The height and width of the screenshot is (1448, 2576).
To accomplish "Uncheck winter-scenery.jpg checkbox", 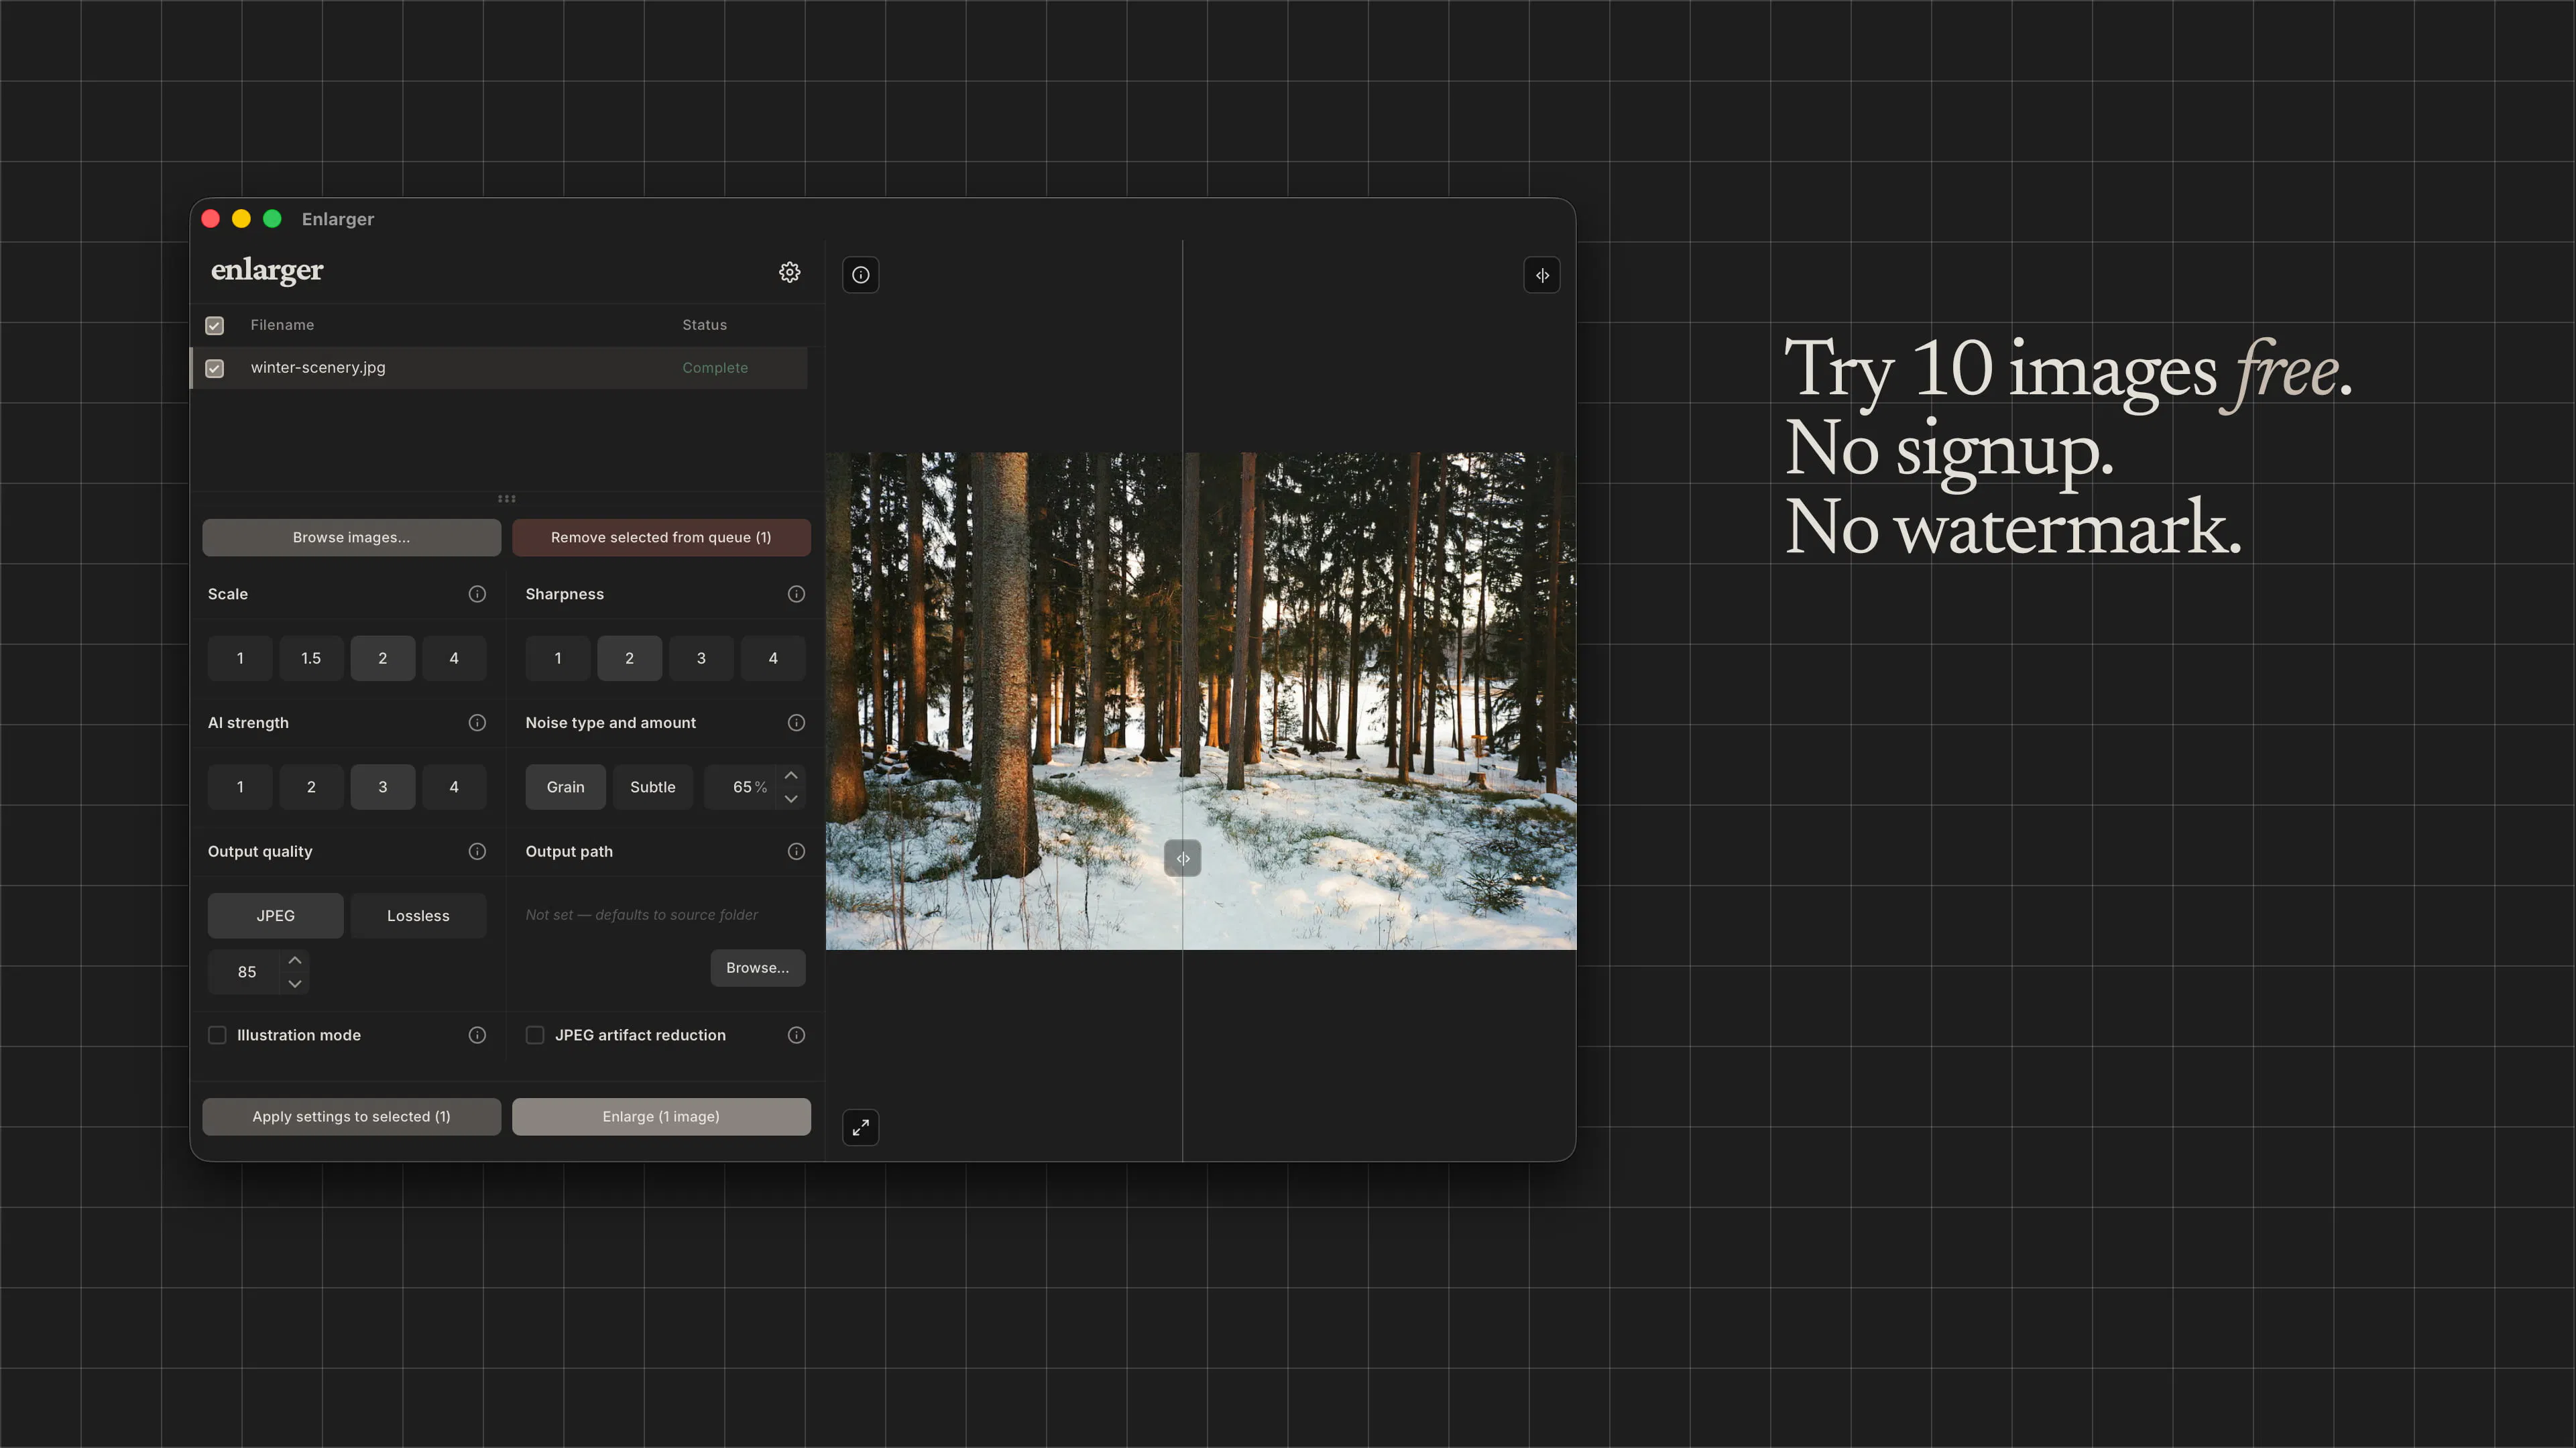I will coord(214,368).
